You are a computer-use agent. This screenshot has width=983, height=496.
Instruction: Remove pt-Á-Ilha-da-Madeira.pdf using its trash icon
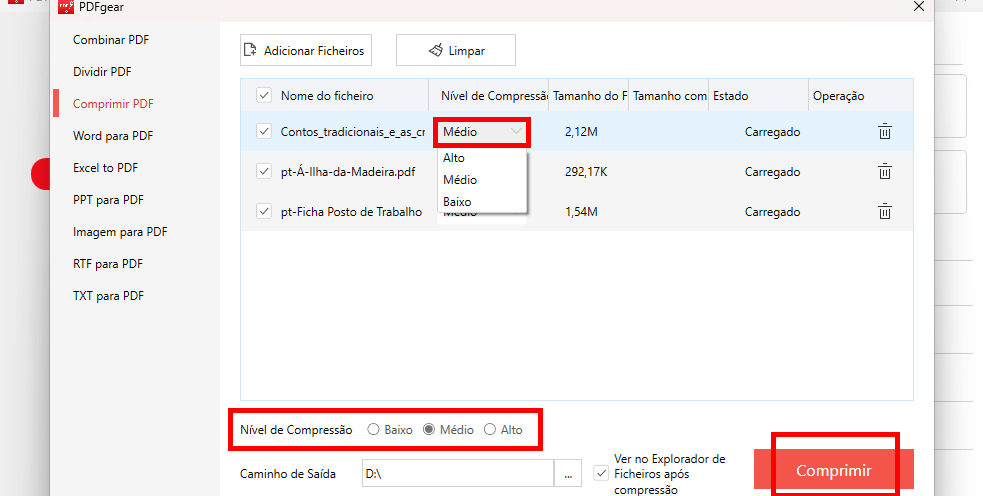click(x=885, y=172)
